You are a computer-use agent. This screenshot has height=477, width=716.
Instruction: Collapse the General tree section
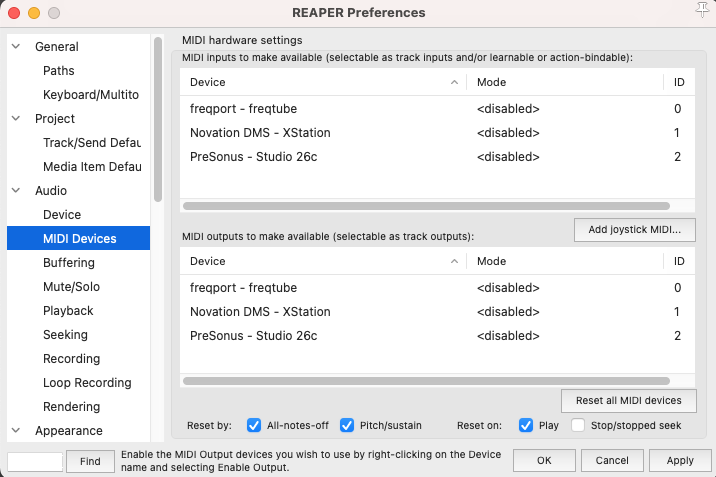click(16, 47)
